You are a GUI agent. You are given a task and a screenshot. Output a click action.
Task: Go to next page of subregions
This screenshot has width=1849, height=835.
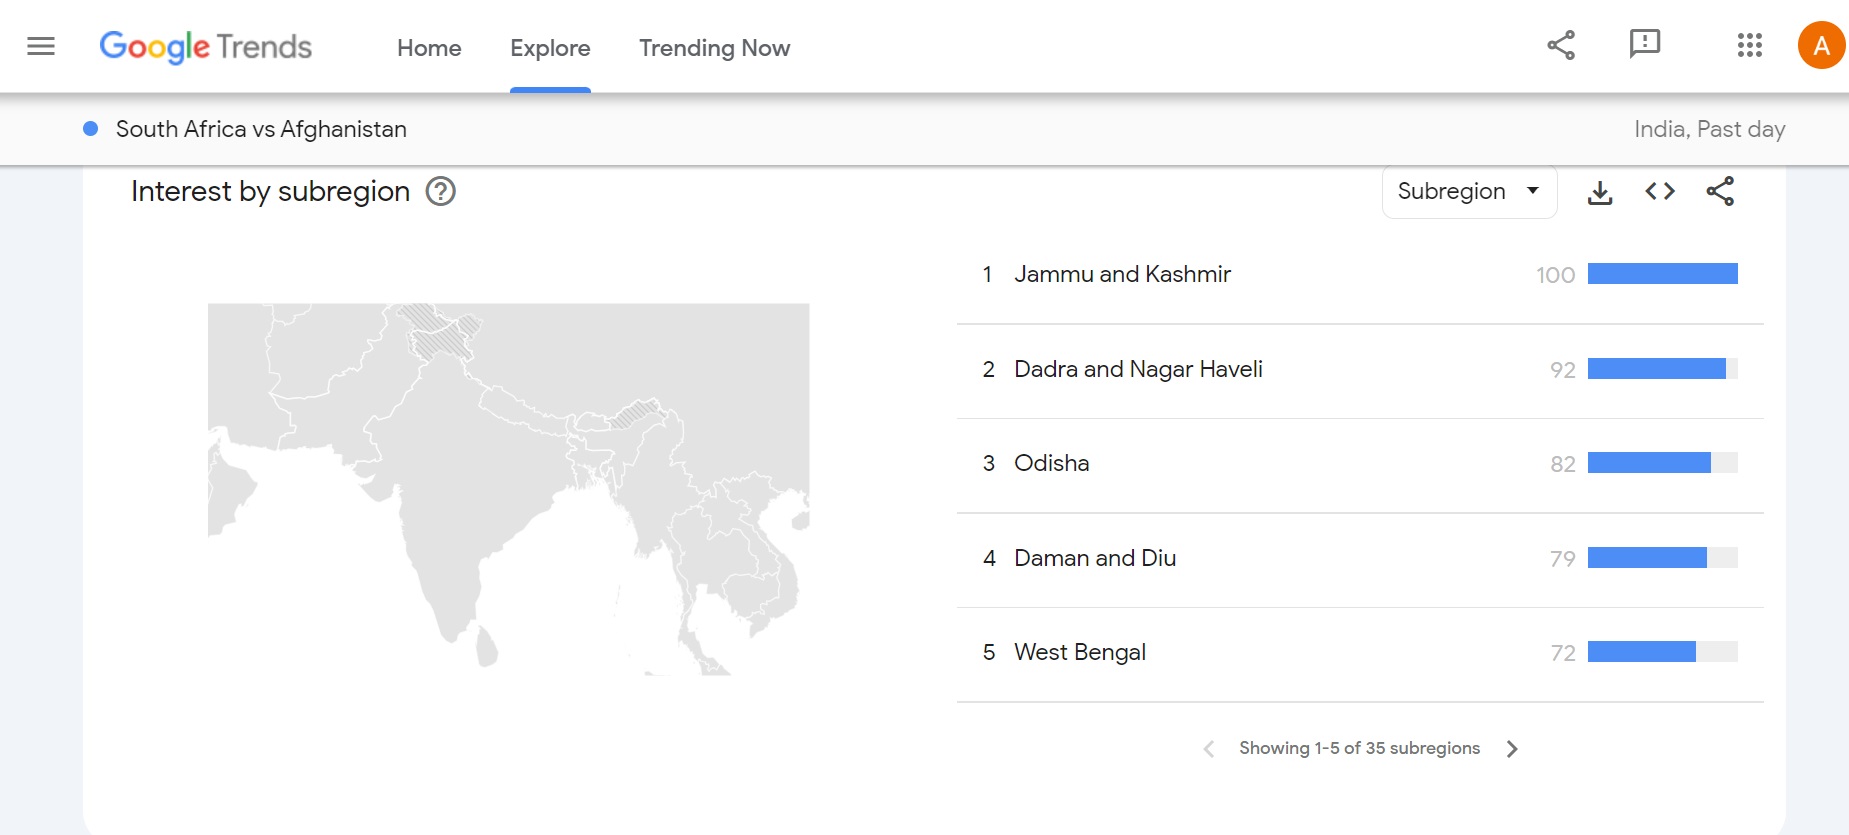pos(1512,749)
